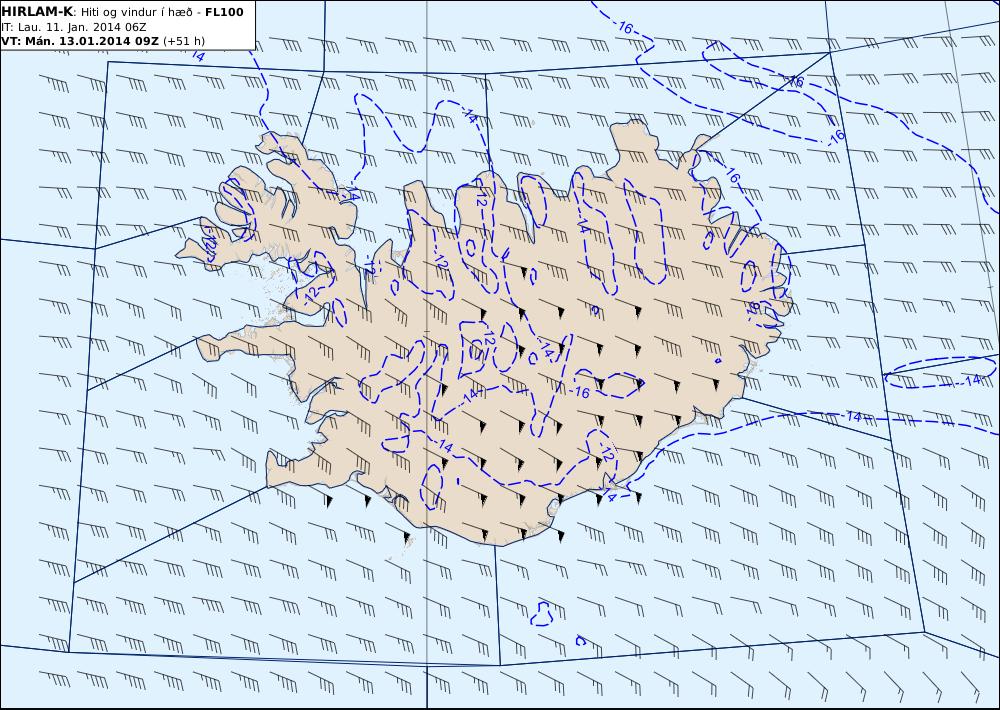Click the FL100 flight level label
Image resolution: width=1000 pixels, height=710 pixels.
coord(224,12)
